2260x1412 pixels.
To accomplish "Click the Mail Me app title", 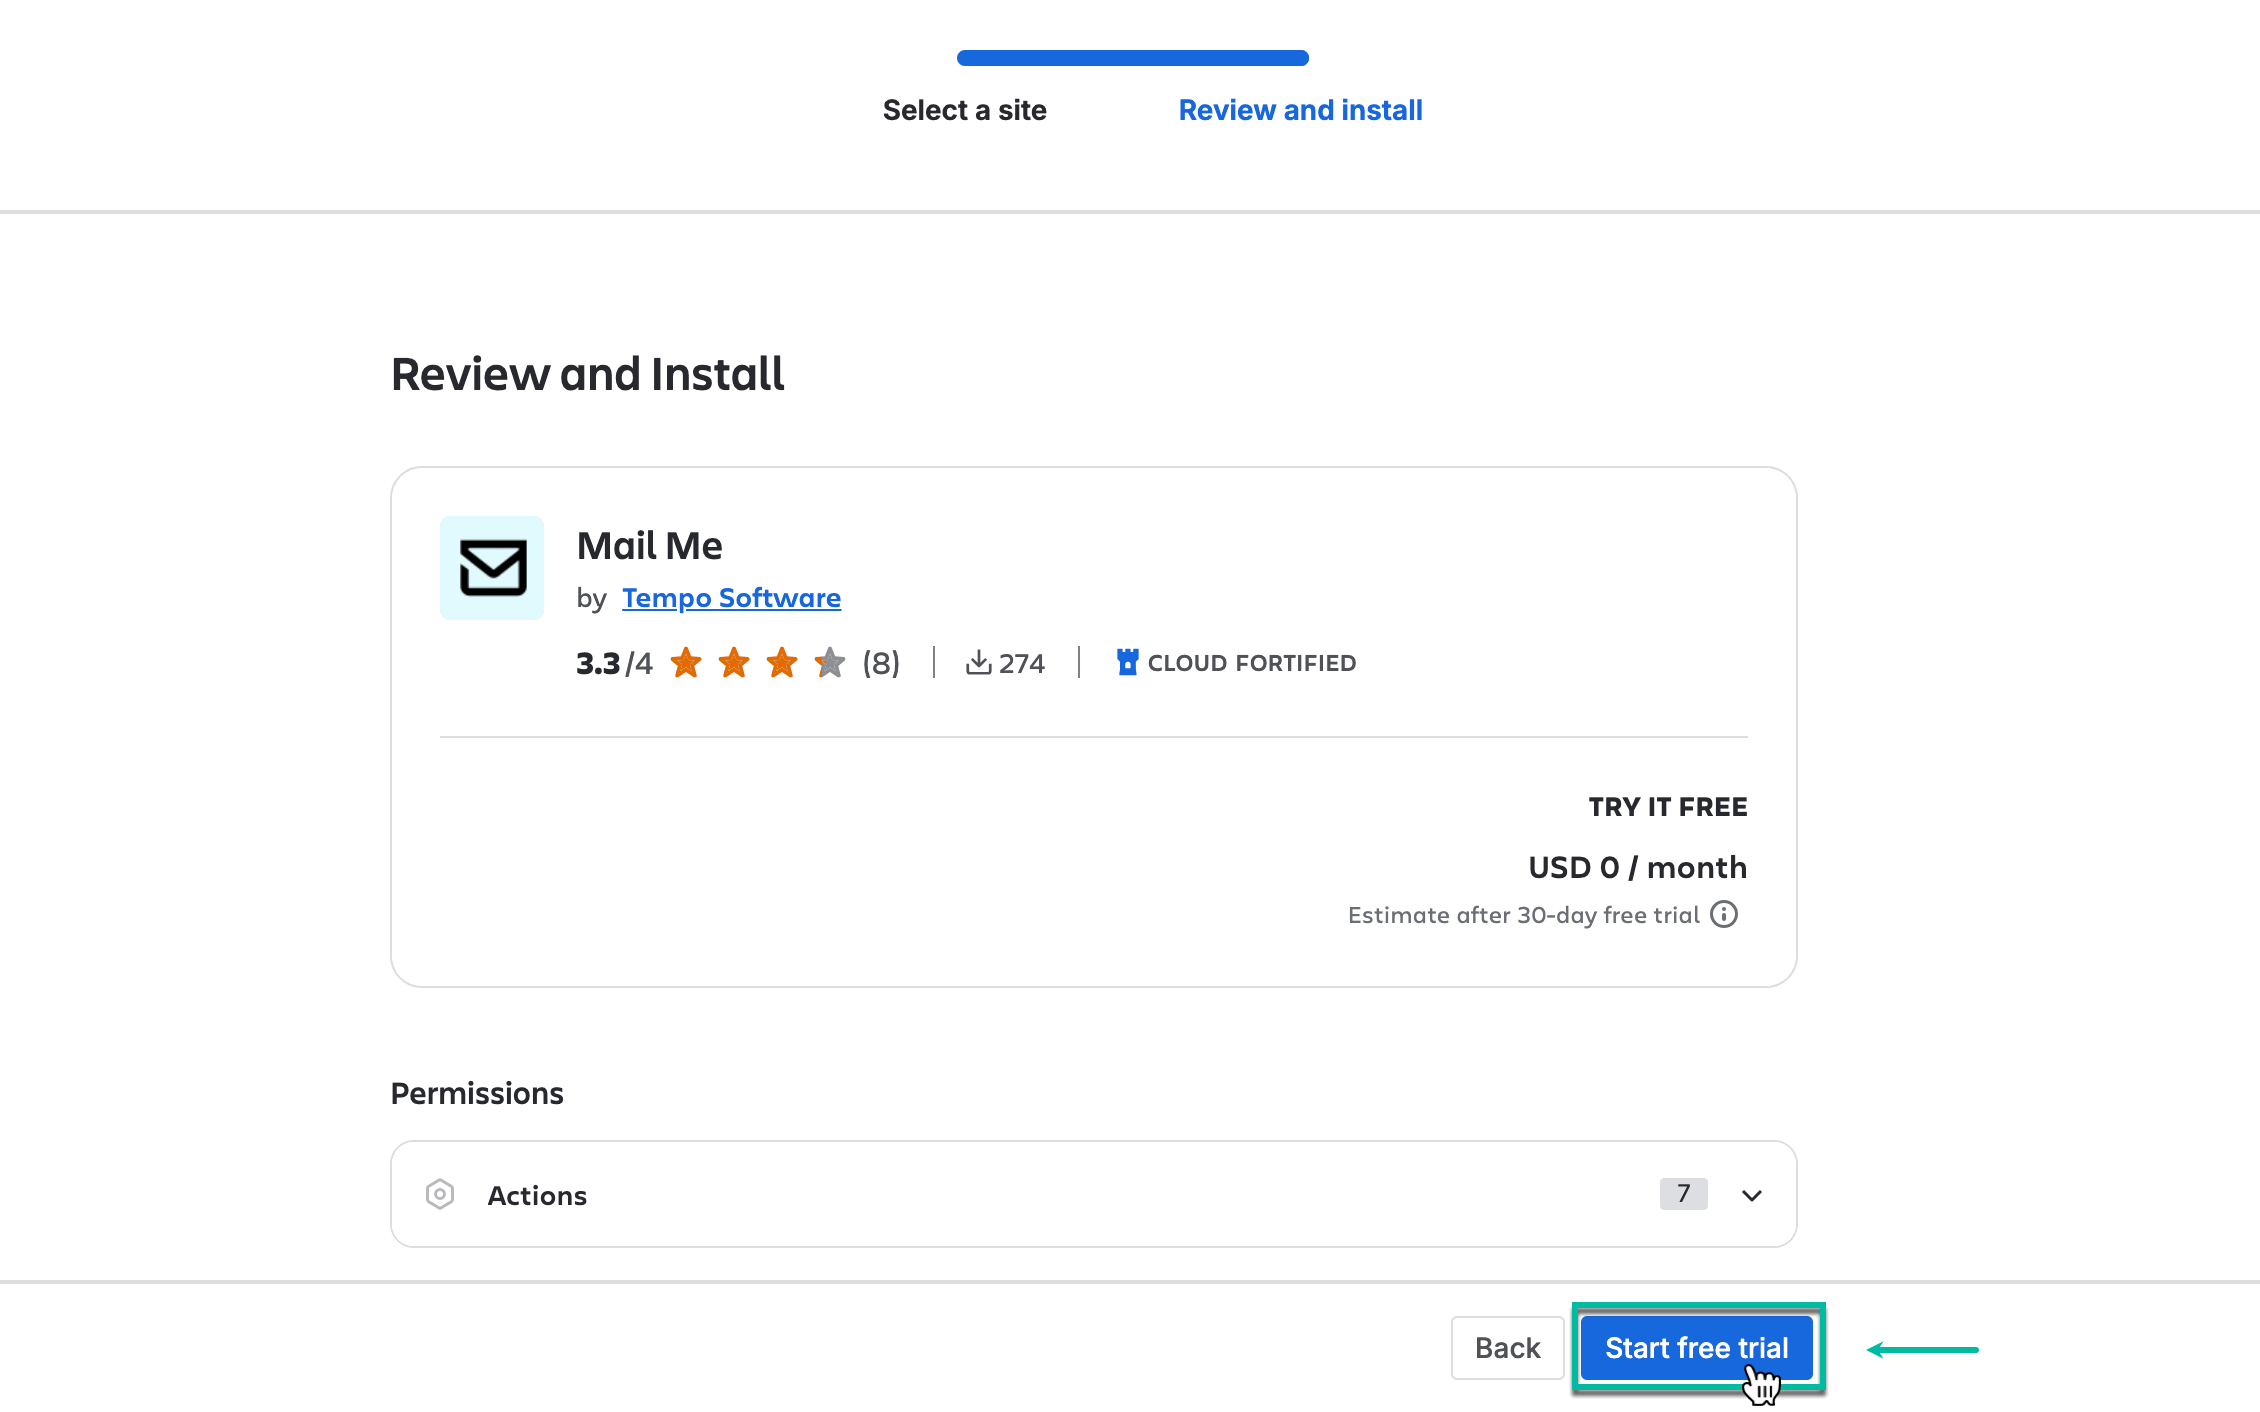I will click(649, 546).
